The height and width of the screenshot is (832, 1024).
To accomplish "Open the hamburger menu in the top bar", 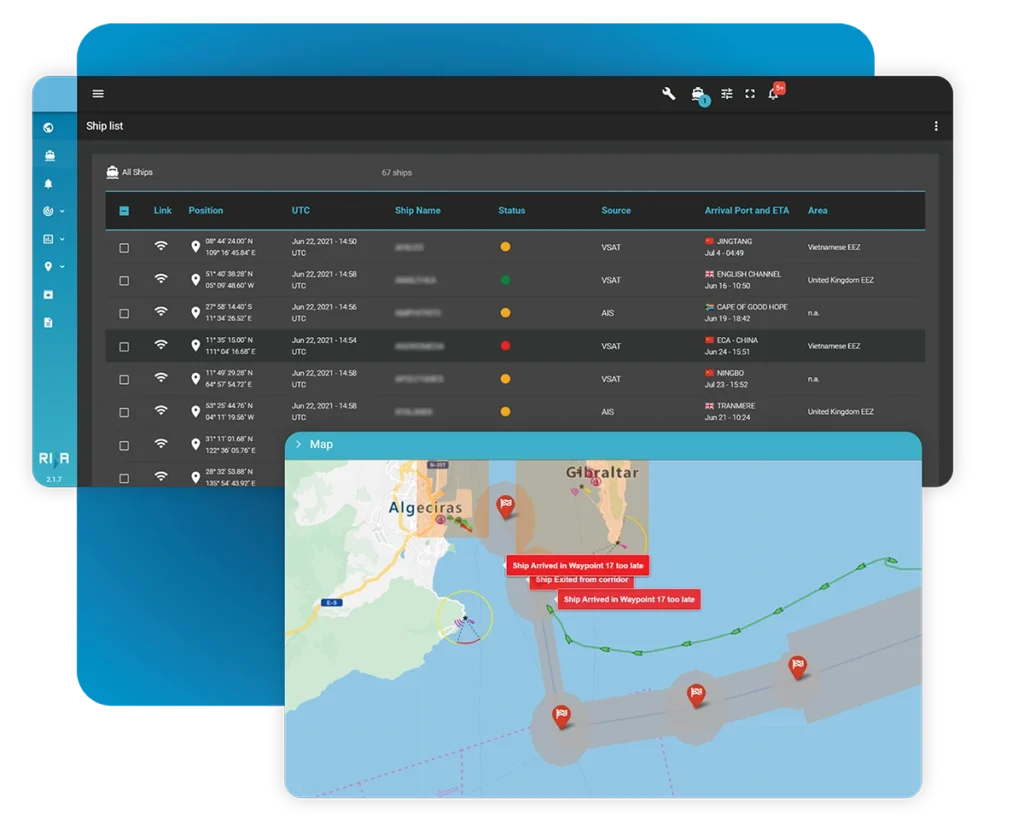I will tap(98, 94).
